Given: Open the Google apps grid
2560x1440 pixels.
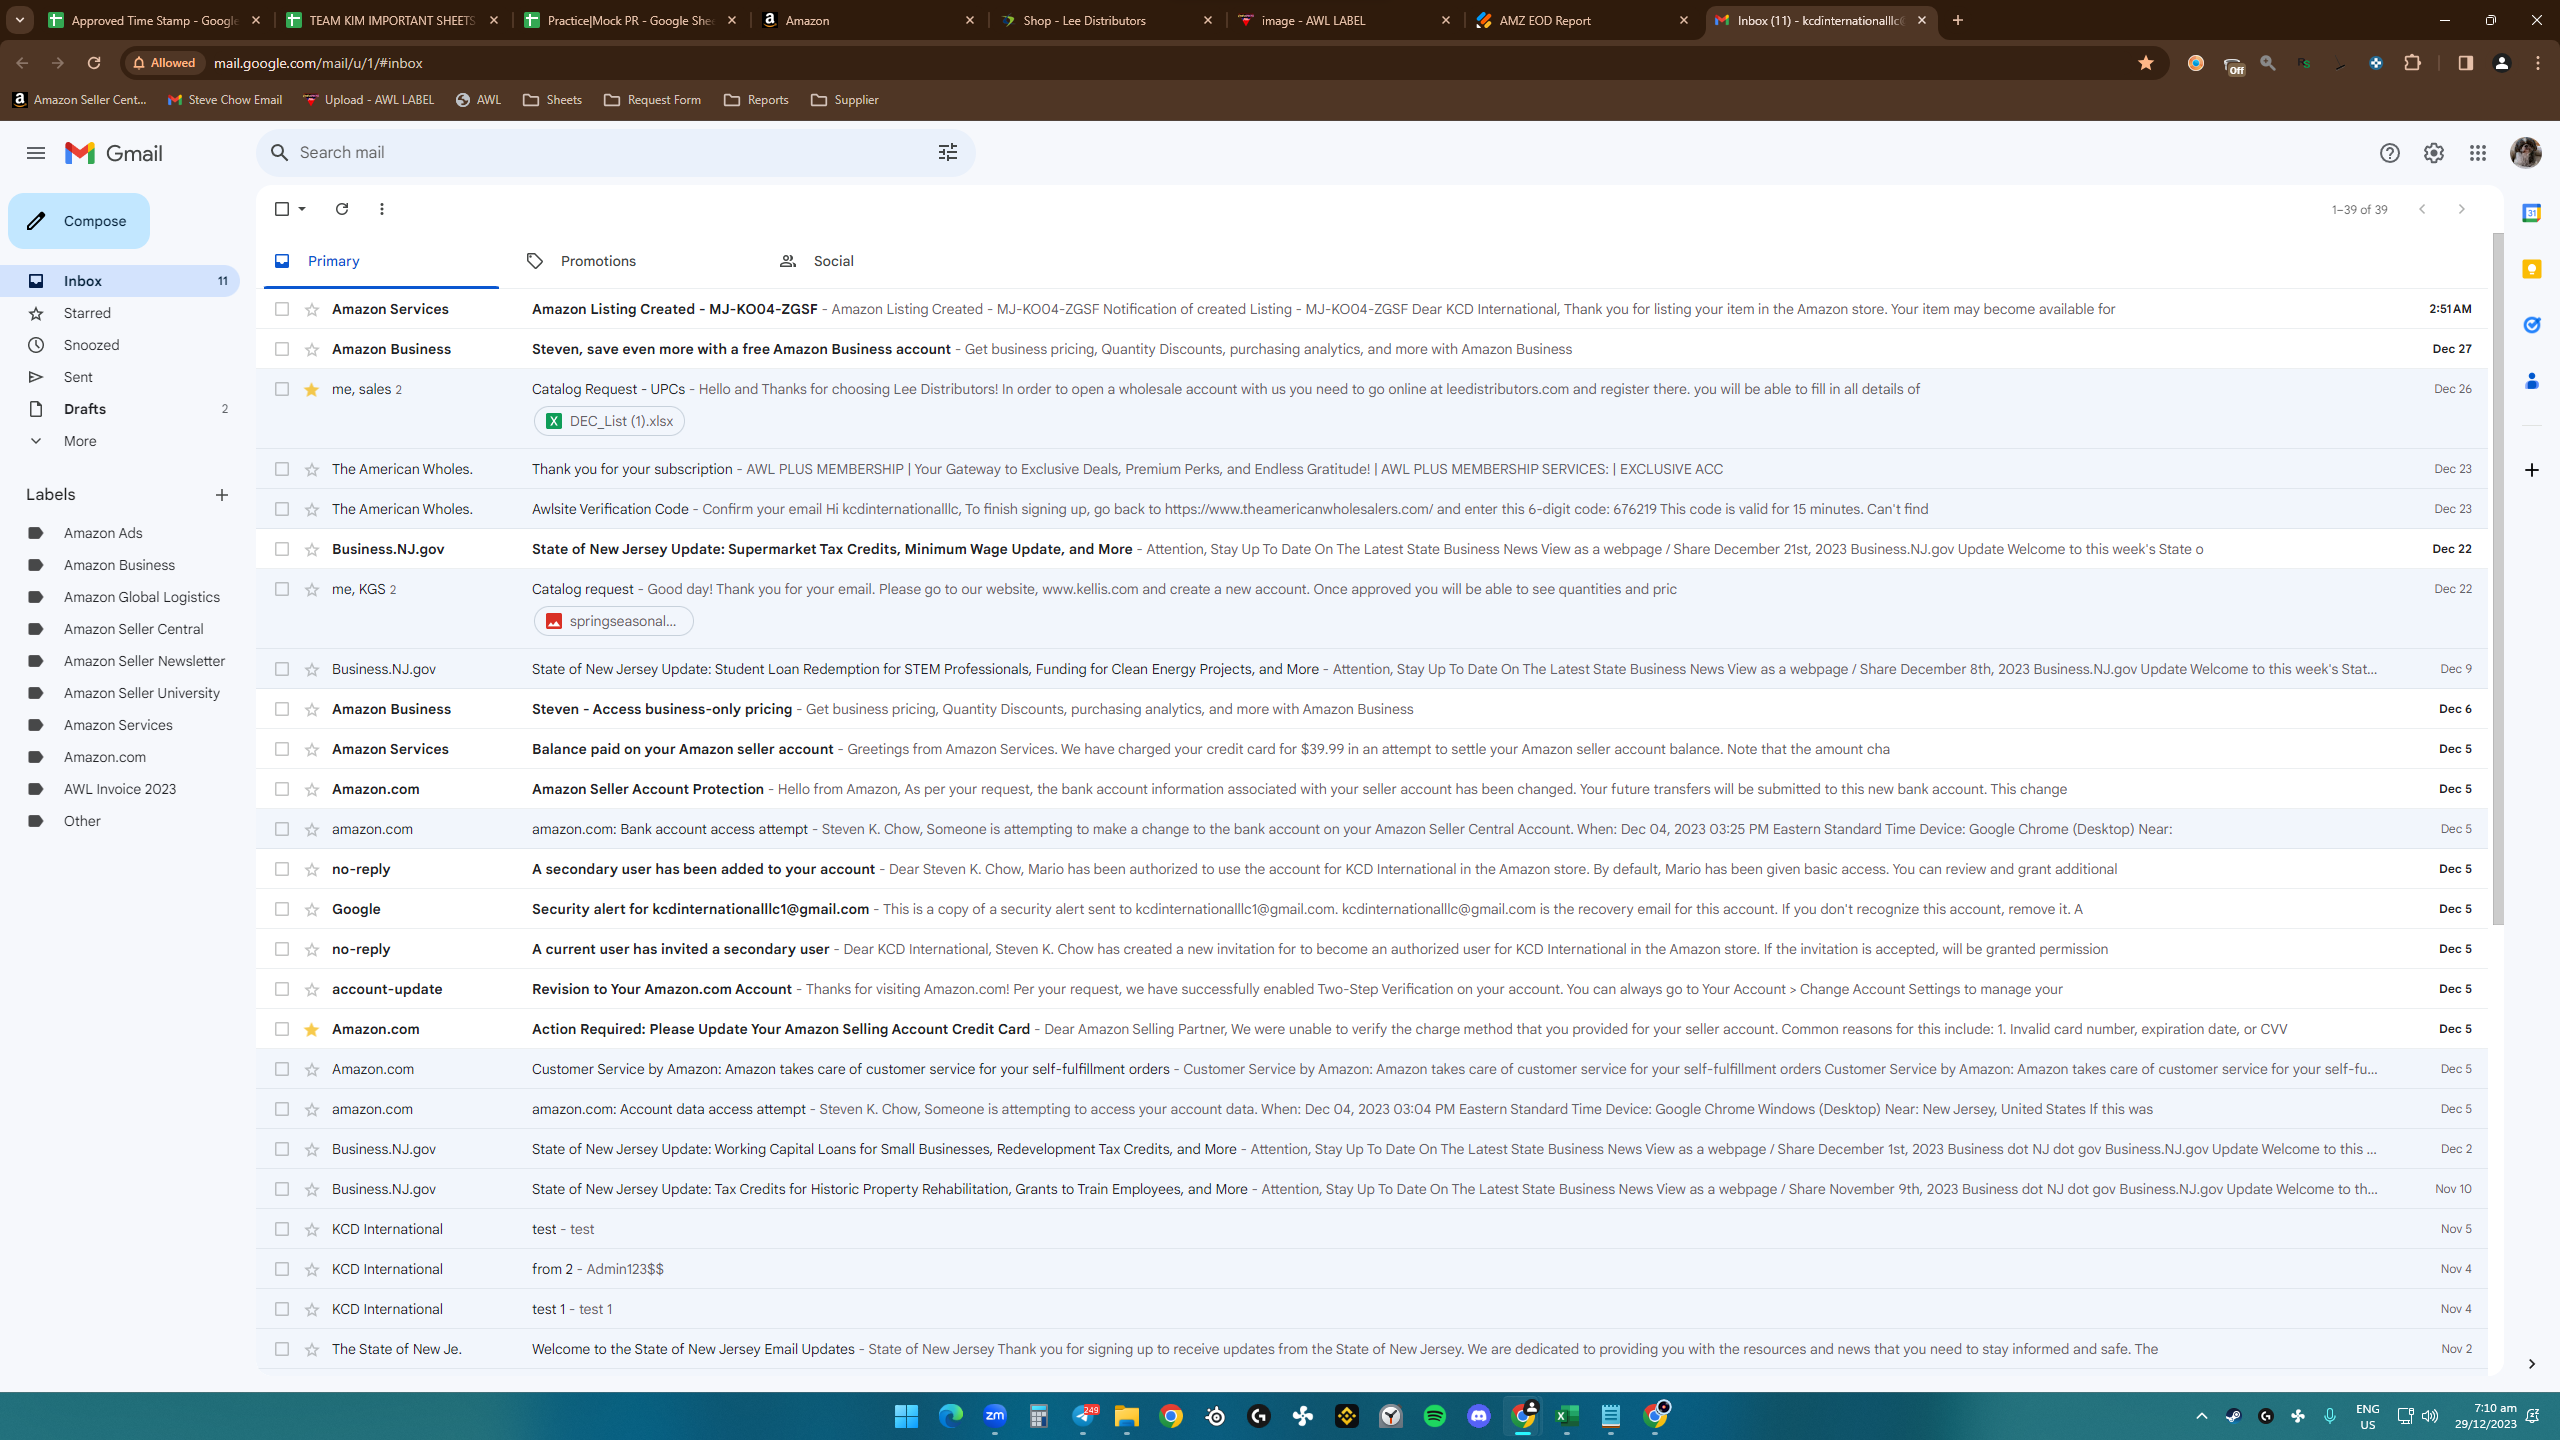Looking at the screenshot, I should 2477,153.
